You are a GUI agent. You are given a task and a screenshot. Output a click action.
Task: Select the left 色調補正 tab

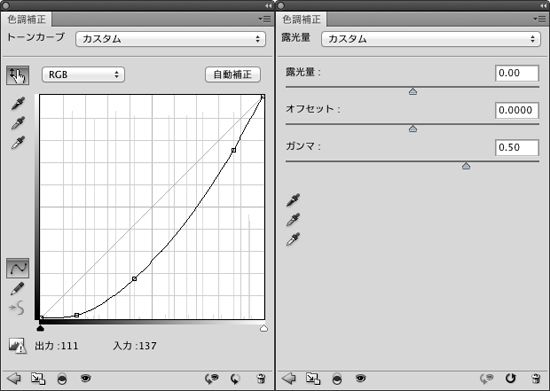tap(27, 19)
